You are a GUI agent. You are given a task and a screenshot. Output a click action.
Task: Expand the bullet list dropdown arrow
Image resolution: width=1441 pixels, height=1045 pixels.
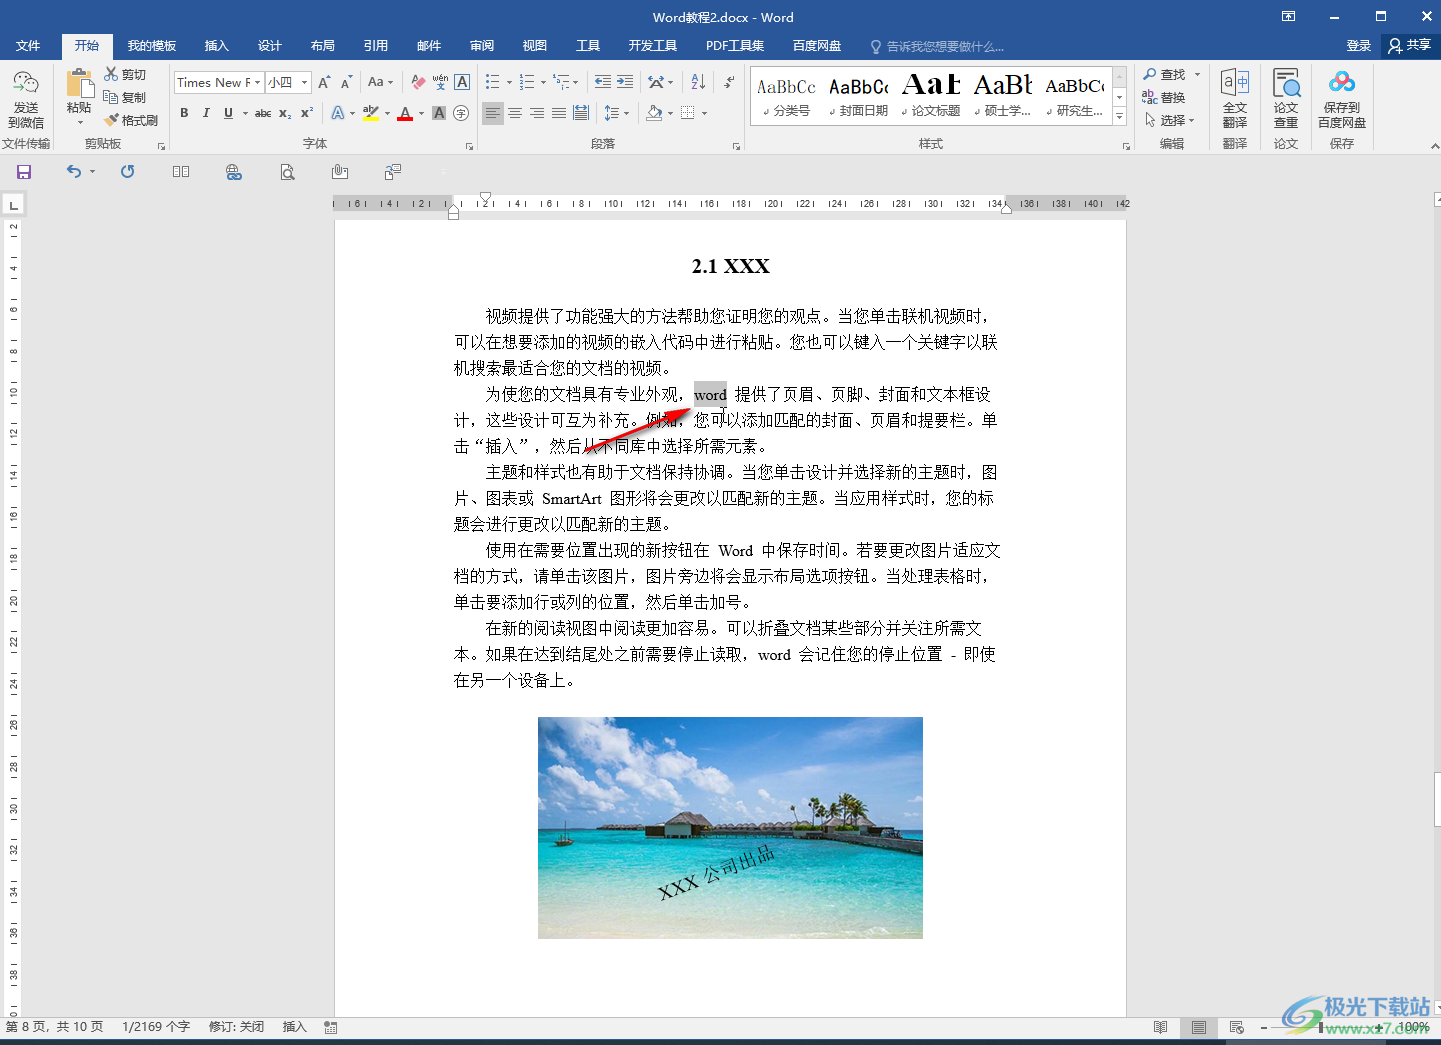tap(509, 82)
